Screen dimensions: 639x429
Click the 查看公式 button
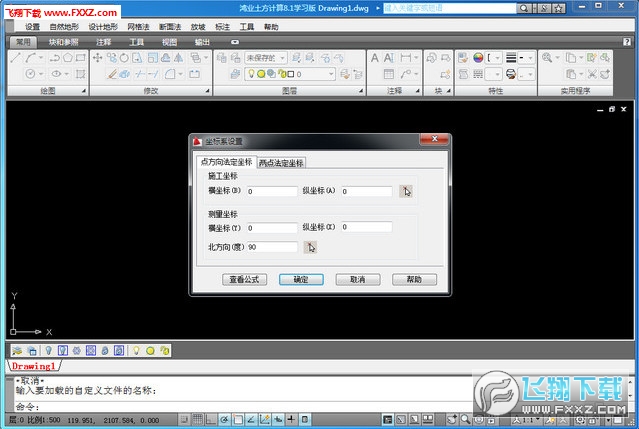(x=245, y=279)
